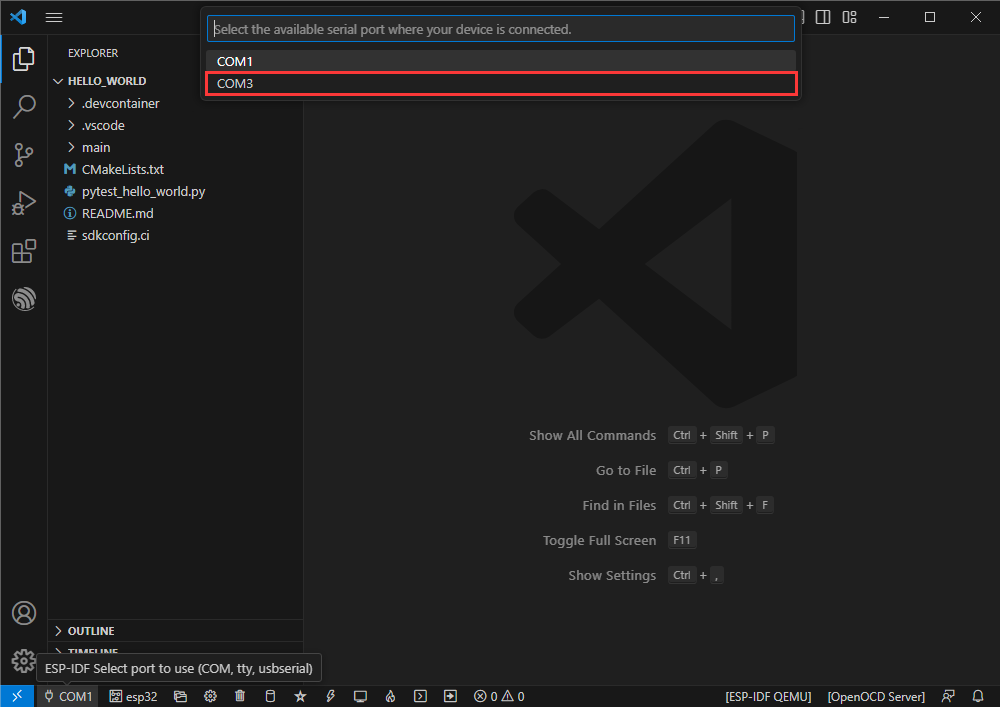This screenshot has width=1000, height=707.
Task: Maximize the VS Code window
Action: click(930, 17)
